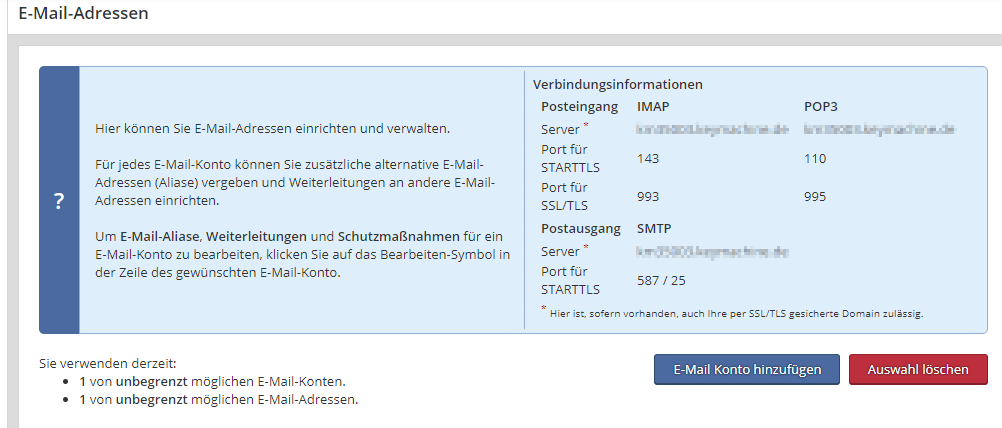Viewport: 1002px width, 428px height.
Task: Click the blurred SMTP server address
Action: click(713, 250)
